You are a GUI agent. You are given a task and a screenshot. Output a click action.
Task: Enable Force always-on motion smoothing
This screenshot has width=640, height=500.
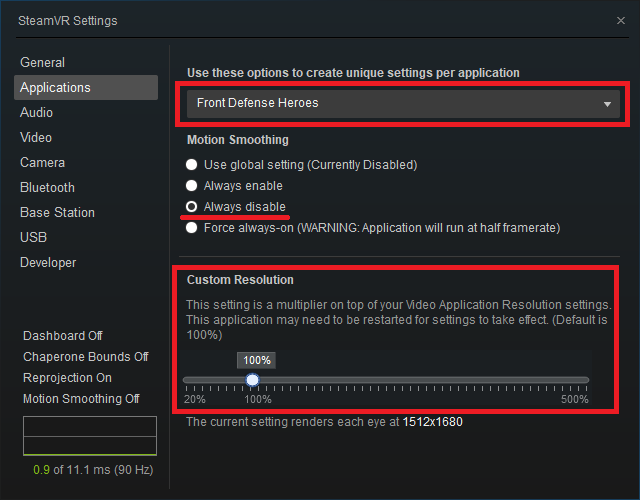coord(192,228)
